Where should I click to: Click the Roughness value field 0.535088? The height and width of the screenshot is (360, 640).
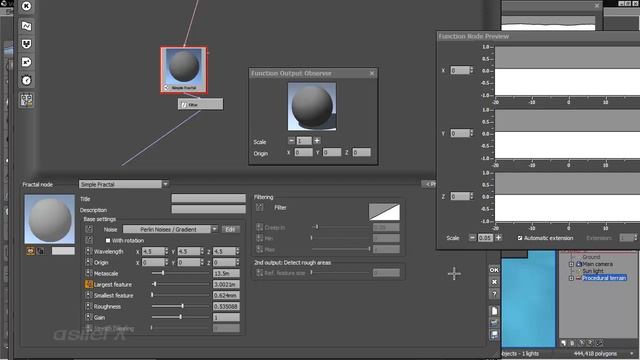tap(226, 306)
